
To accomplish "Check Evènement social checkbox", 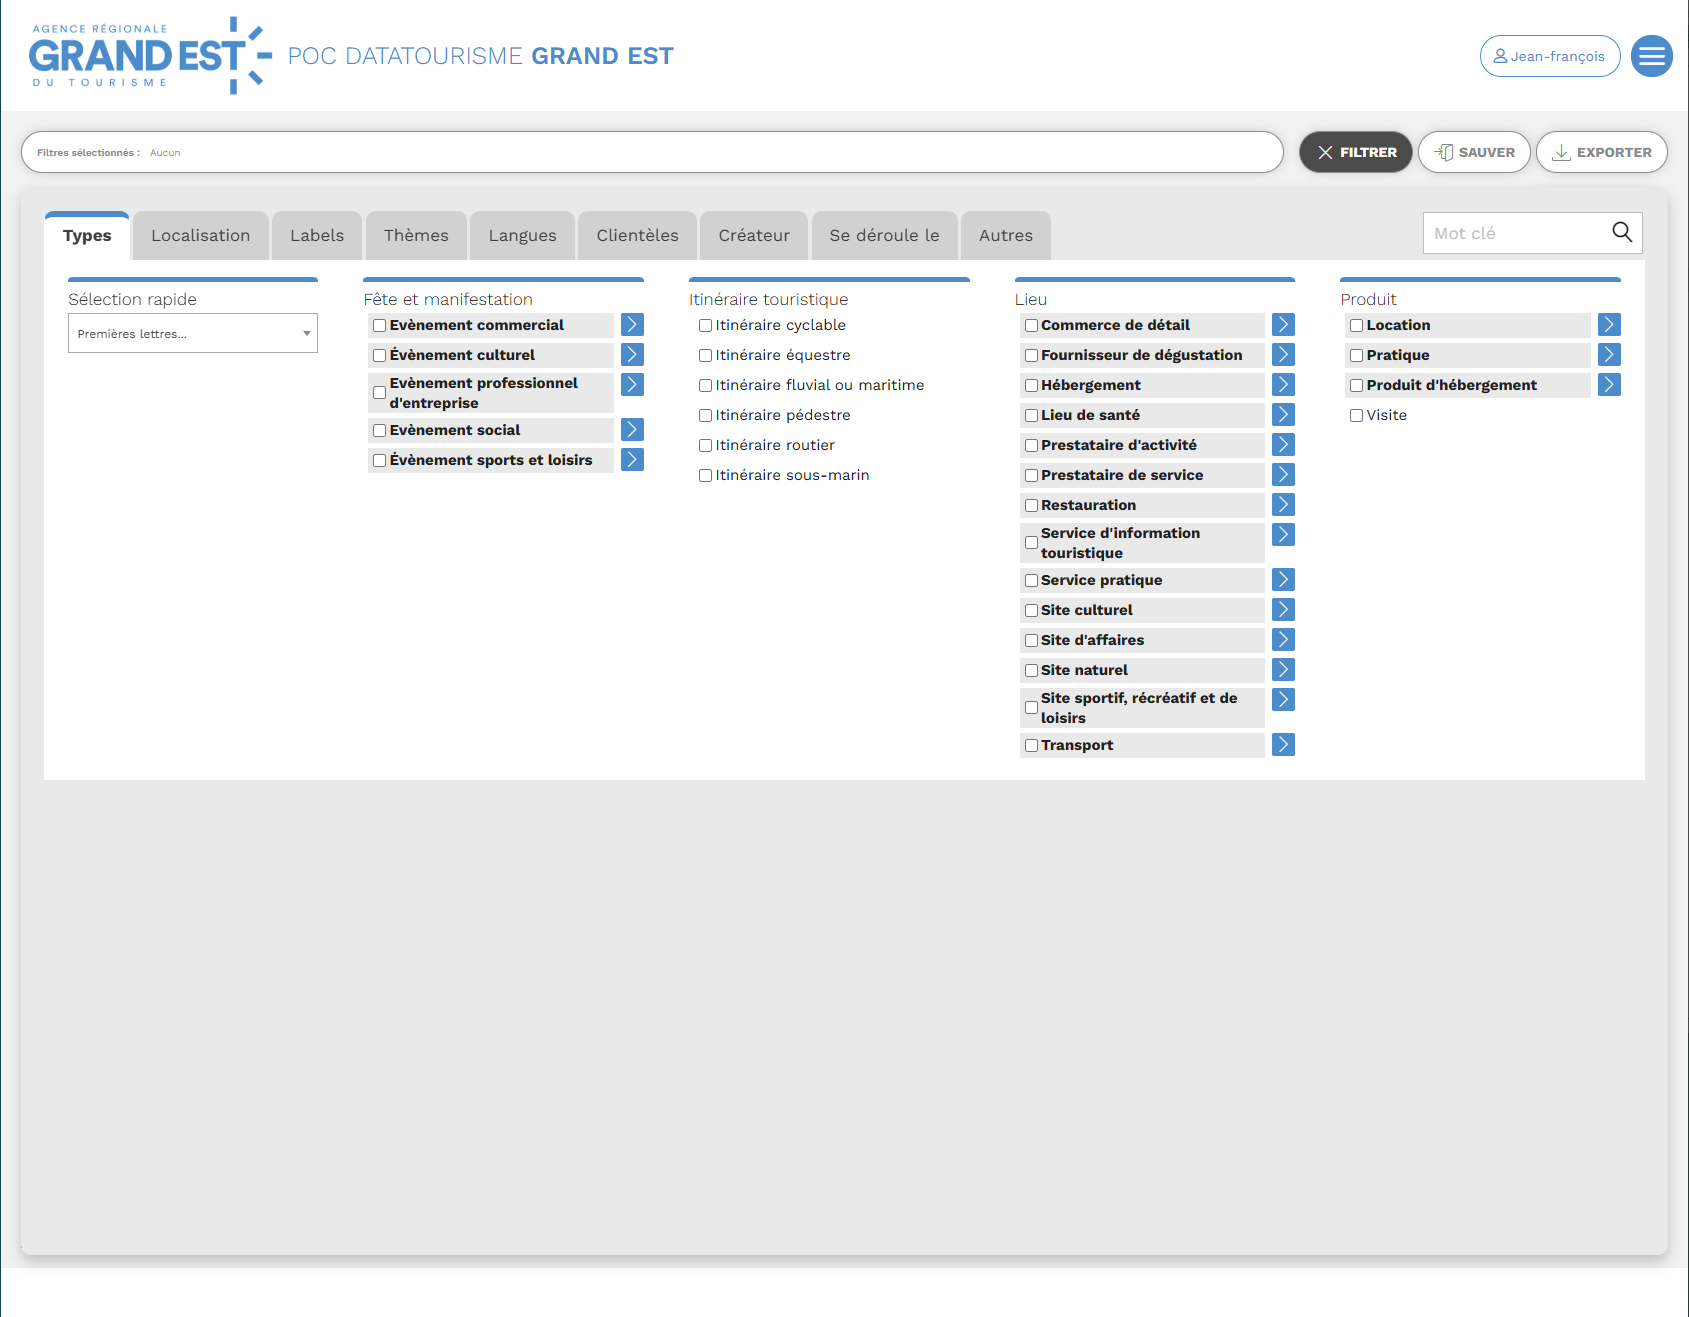I will click(379, 431).
